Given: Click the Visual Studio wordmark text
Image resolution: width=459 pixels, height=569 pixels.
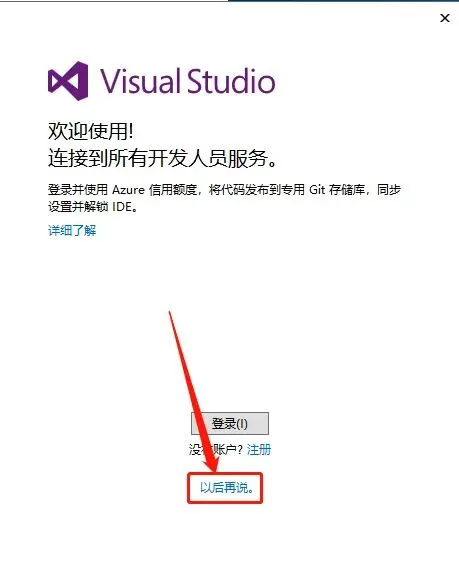Looking at the screenshot, I should coord(188,81).
